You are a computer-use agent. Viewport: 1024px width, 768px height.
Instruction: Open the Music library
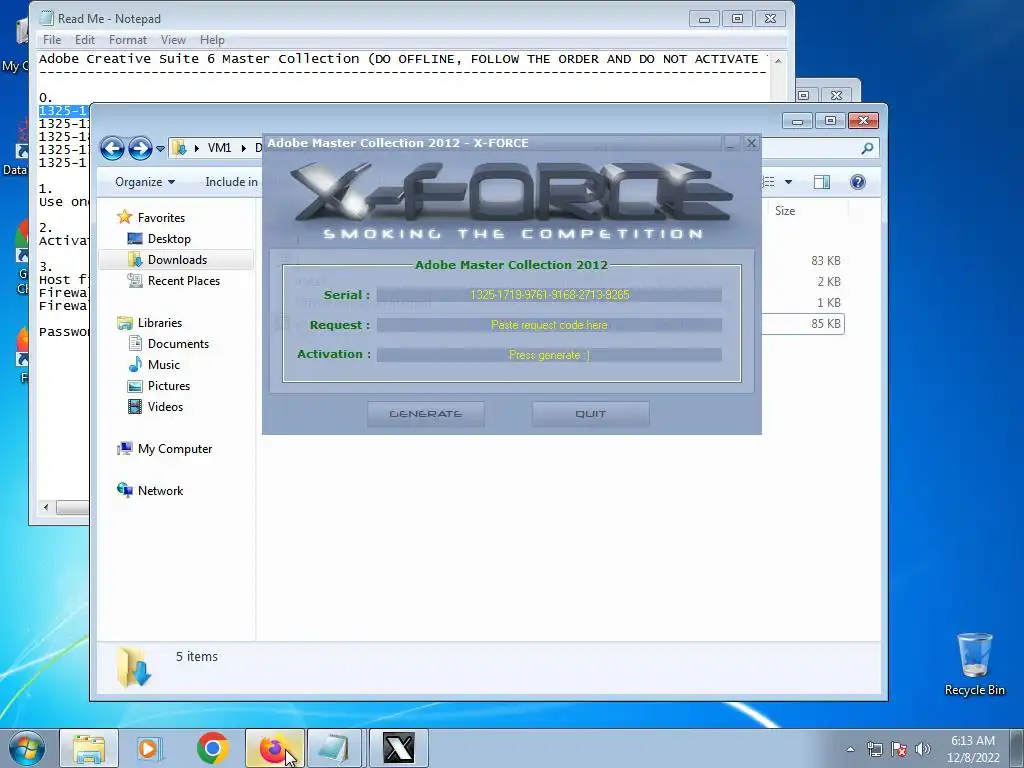(x=163, y=364)
